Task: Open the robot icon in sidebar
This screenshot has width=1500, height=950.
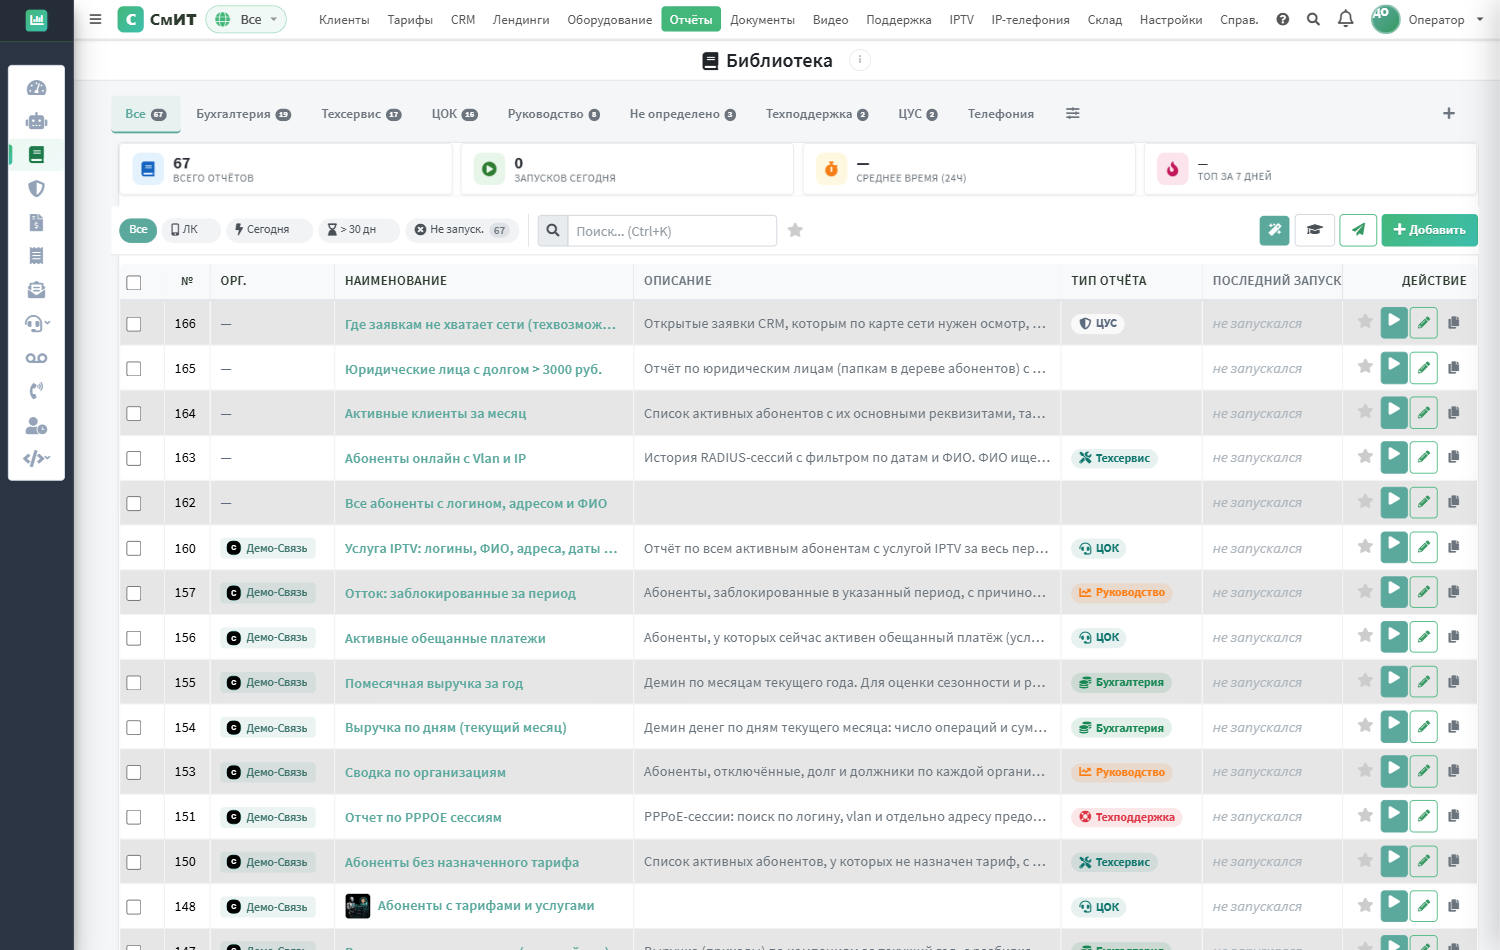Action: click(36, 121)
